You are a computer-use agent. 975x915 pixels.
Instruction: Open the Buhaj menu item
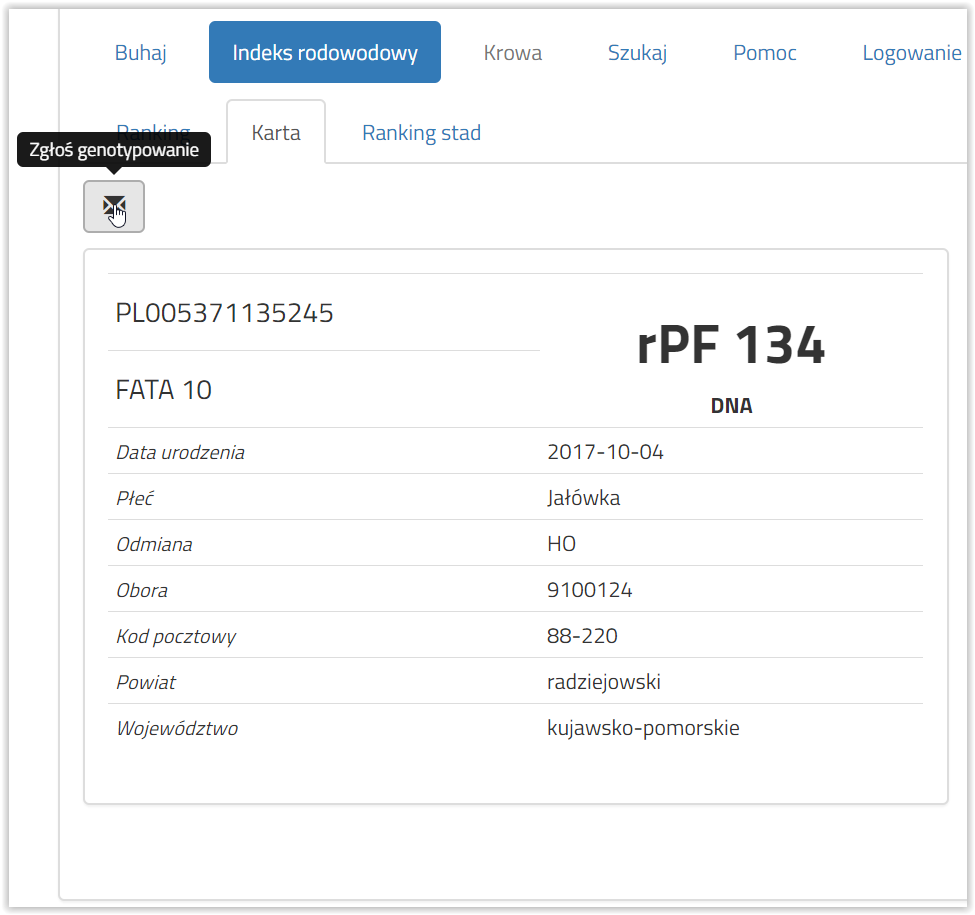(141, 53)
